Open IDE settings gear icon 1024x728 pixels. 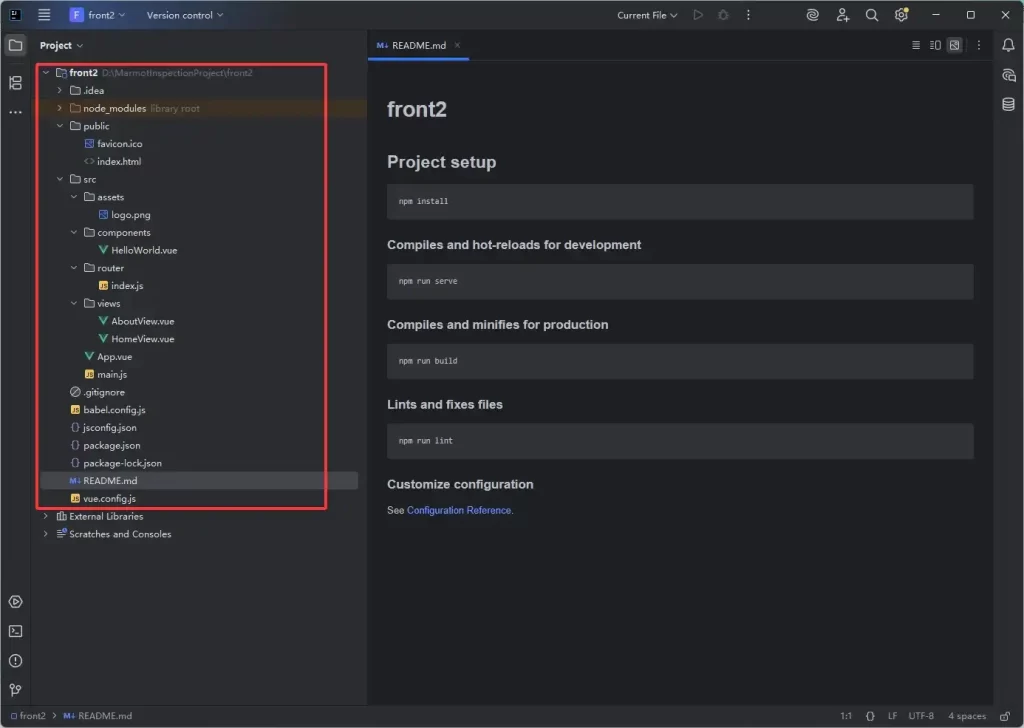pyautogui.click(x=901, y=15)
